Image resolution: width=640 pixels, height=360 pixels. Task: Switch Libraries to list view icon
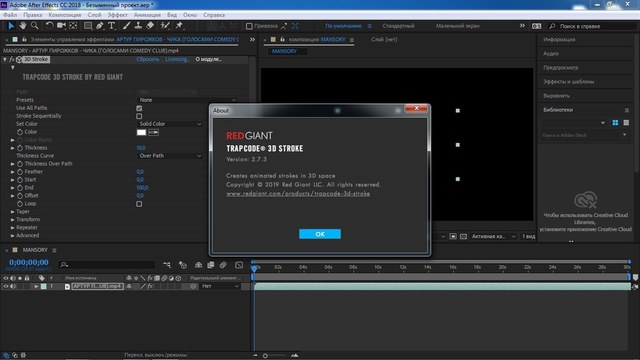tap(626, 122)
